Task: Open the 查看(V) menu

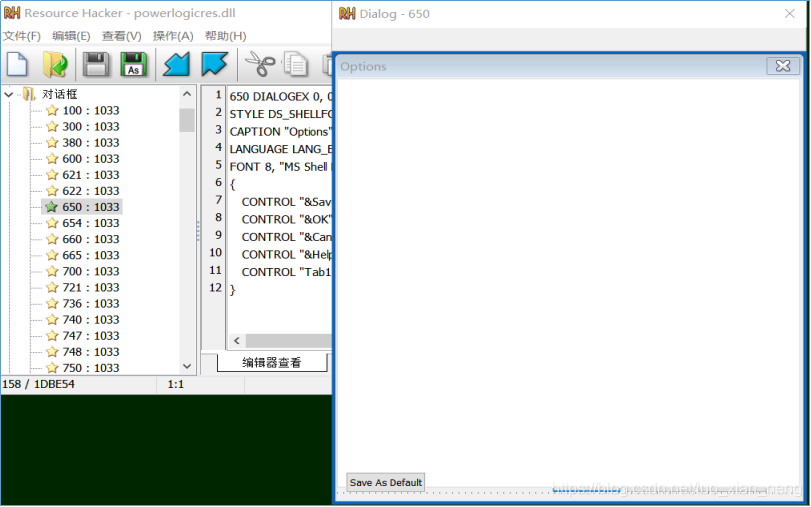Action: 122,36
